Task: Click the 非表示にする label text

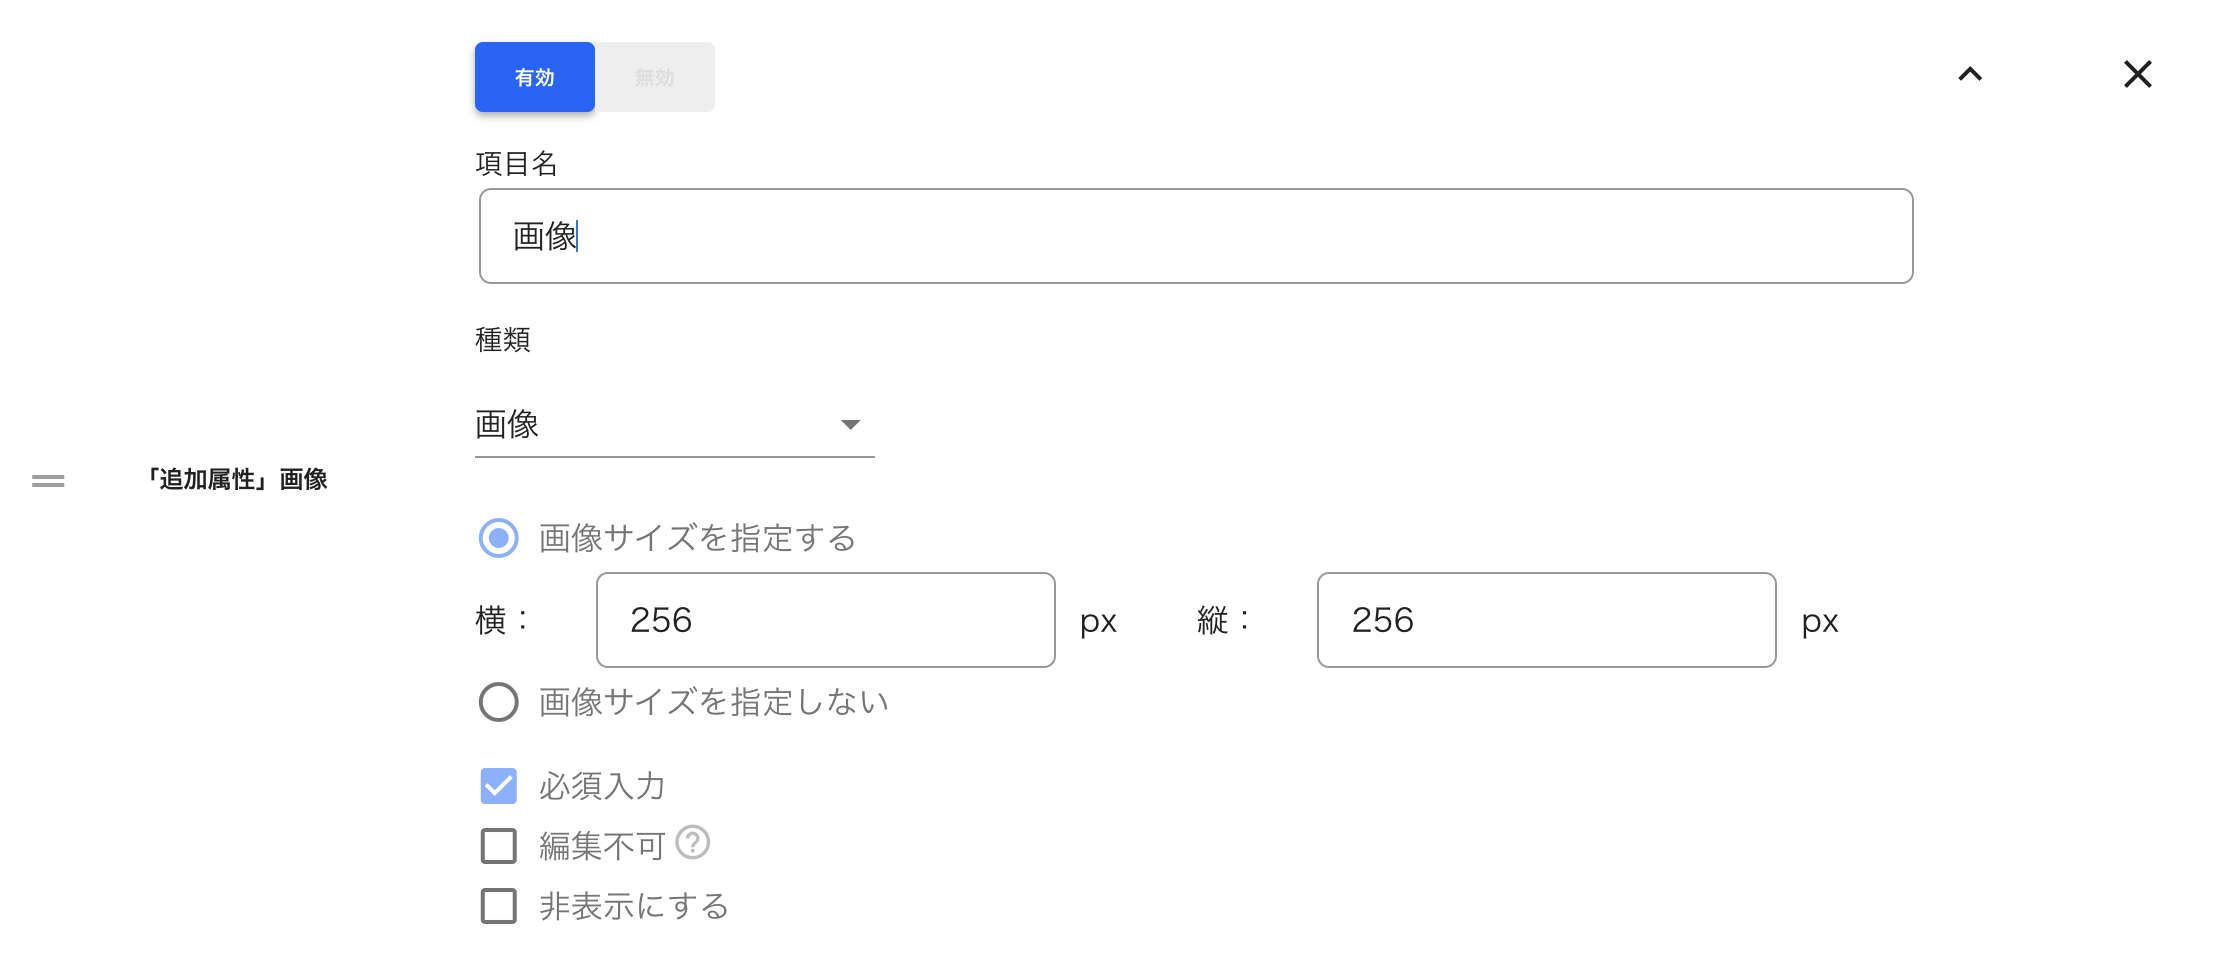Action: coord(634,906)
